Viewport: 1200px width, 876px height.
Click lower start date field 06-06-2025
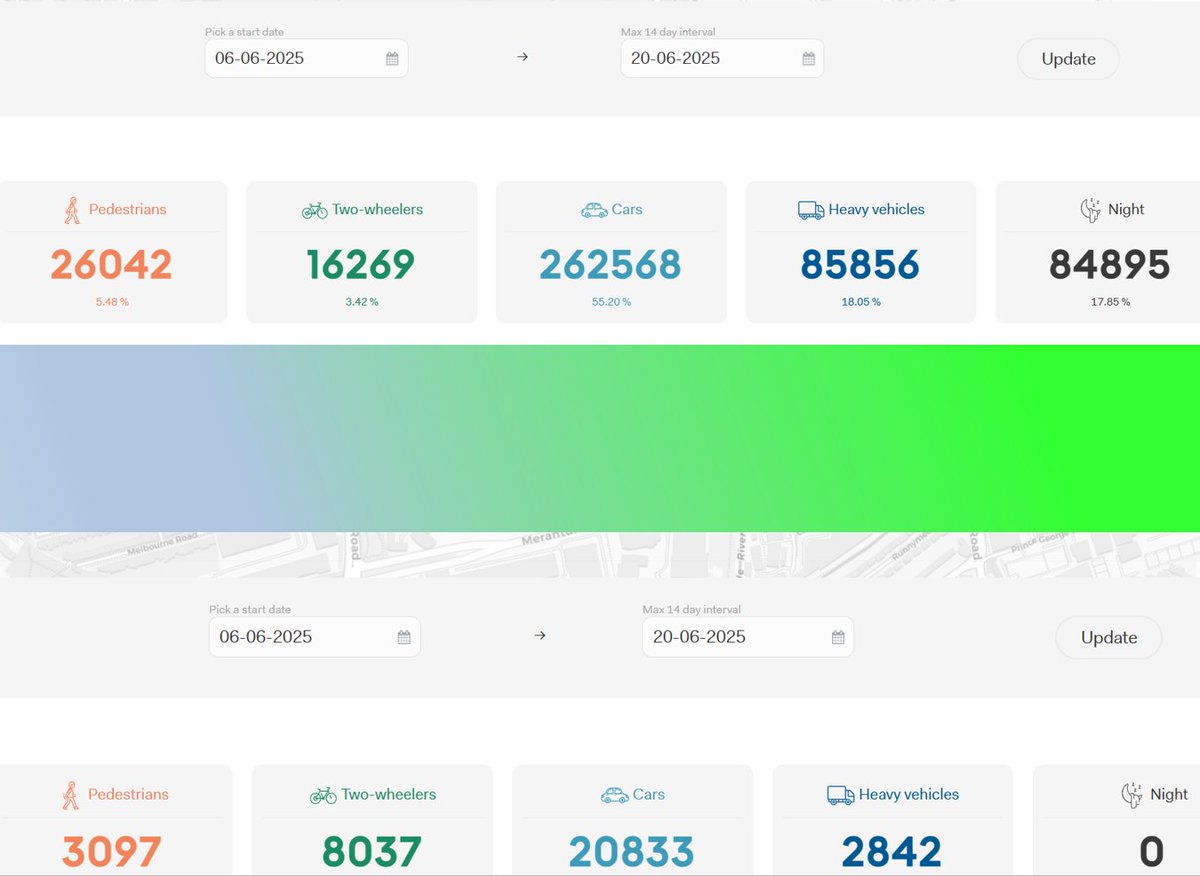click(x=315, y=637)
